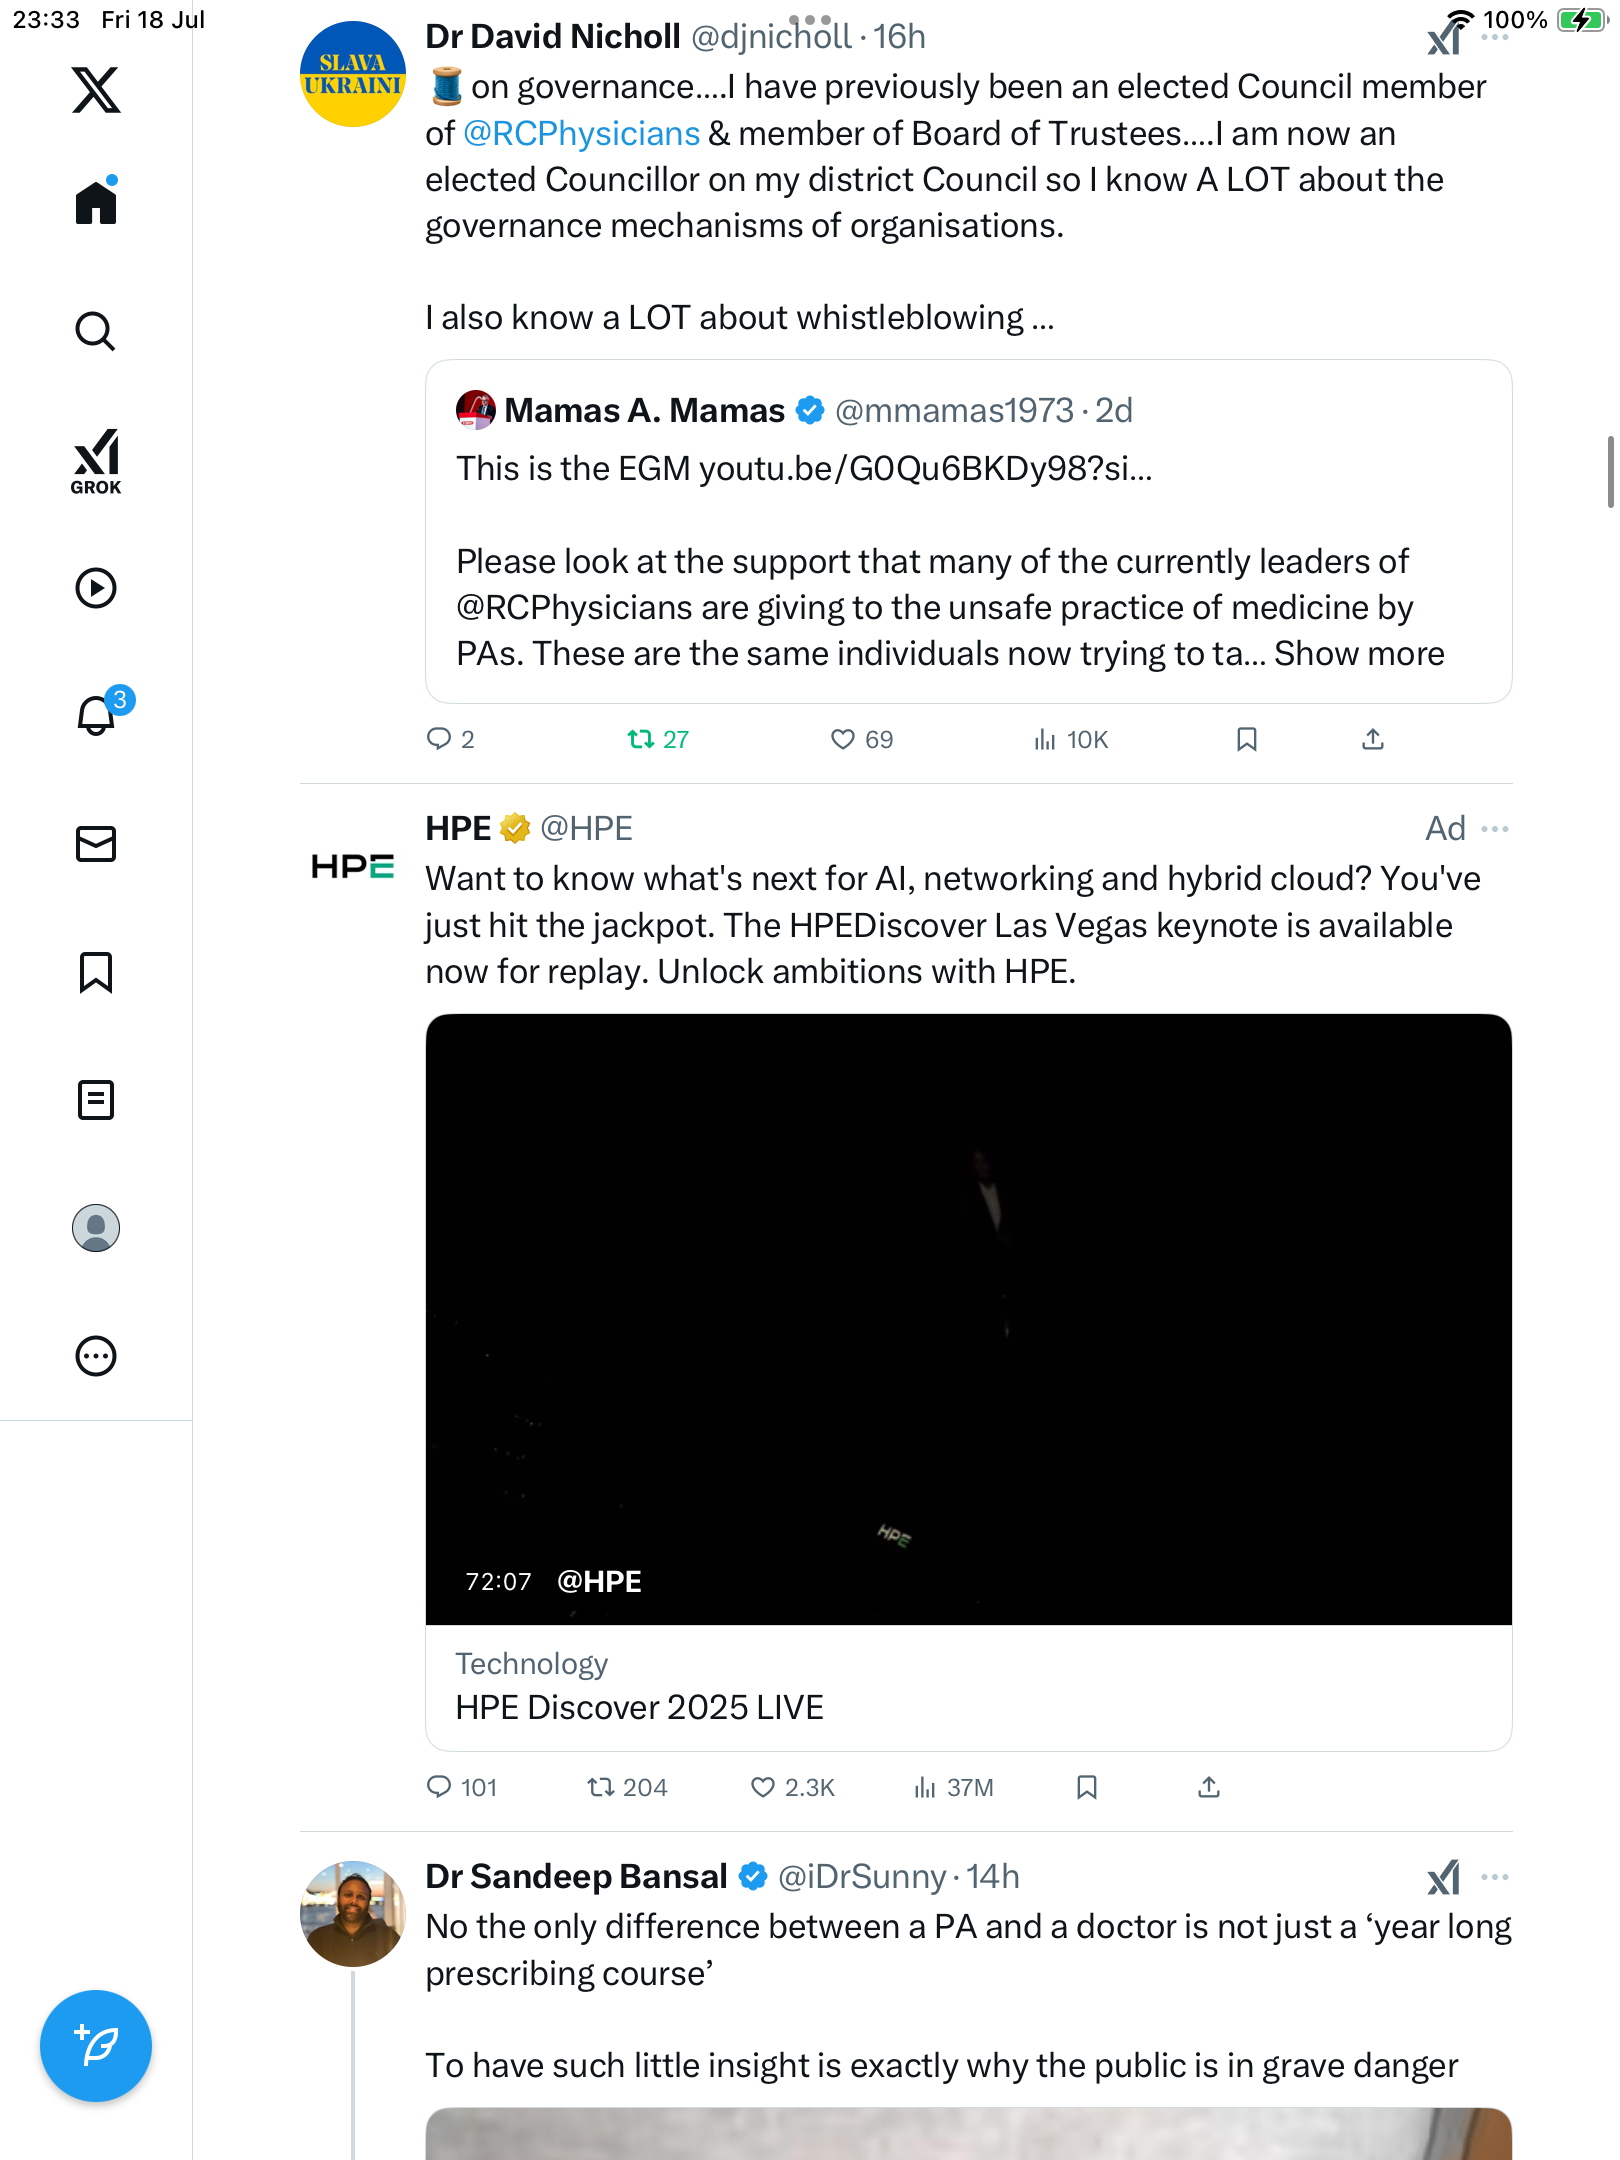Go to the Home feed

(96, 202)
